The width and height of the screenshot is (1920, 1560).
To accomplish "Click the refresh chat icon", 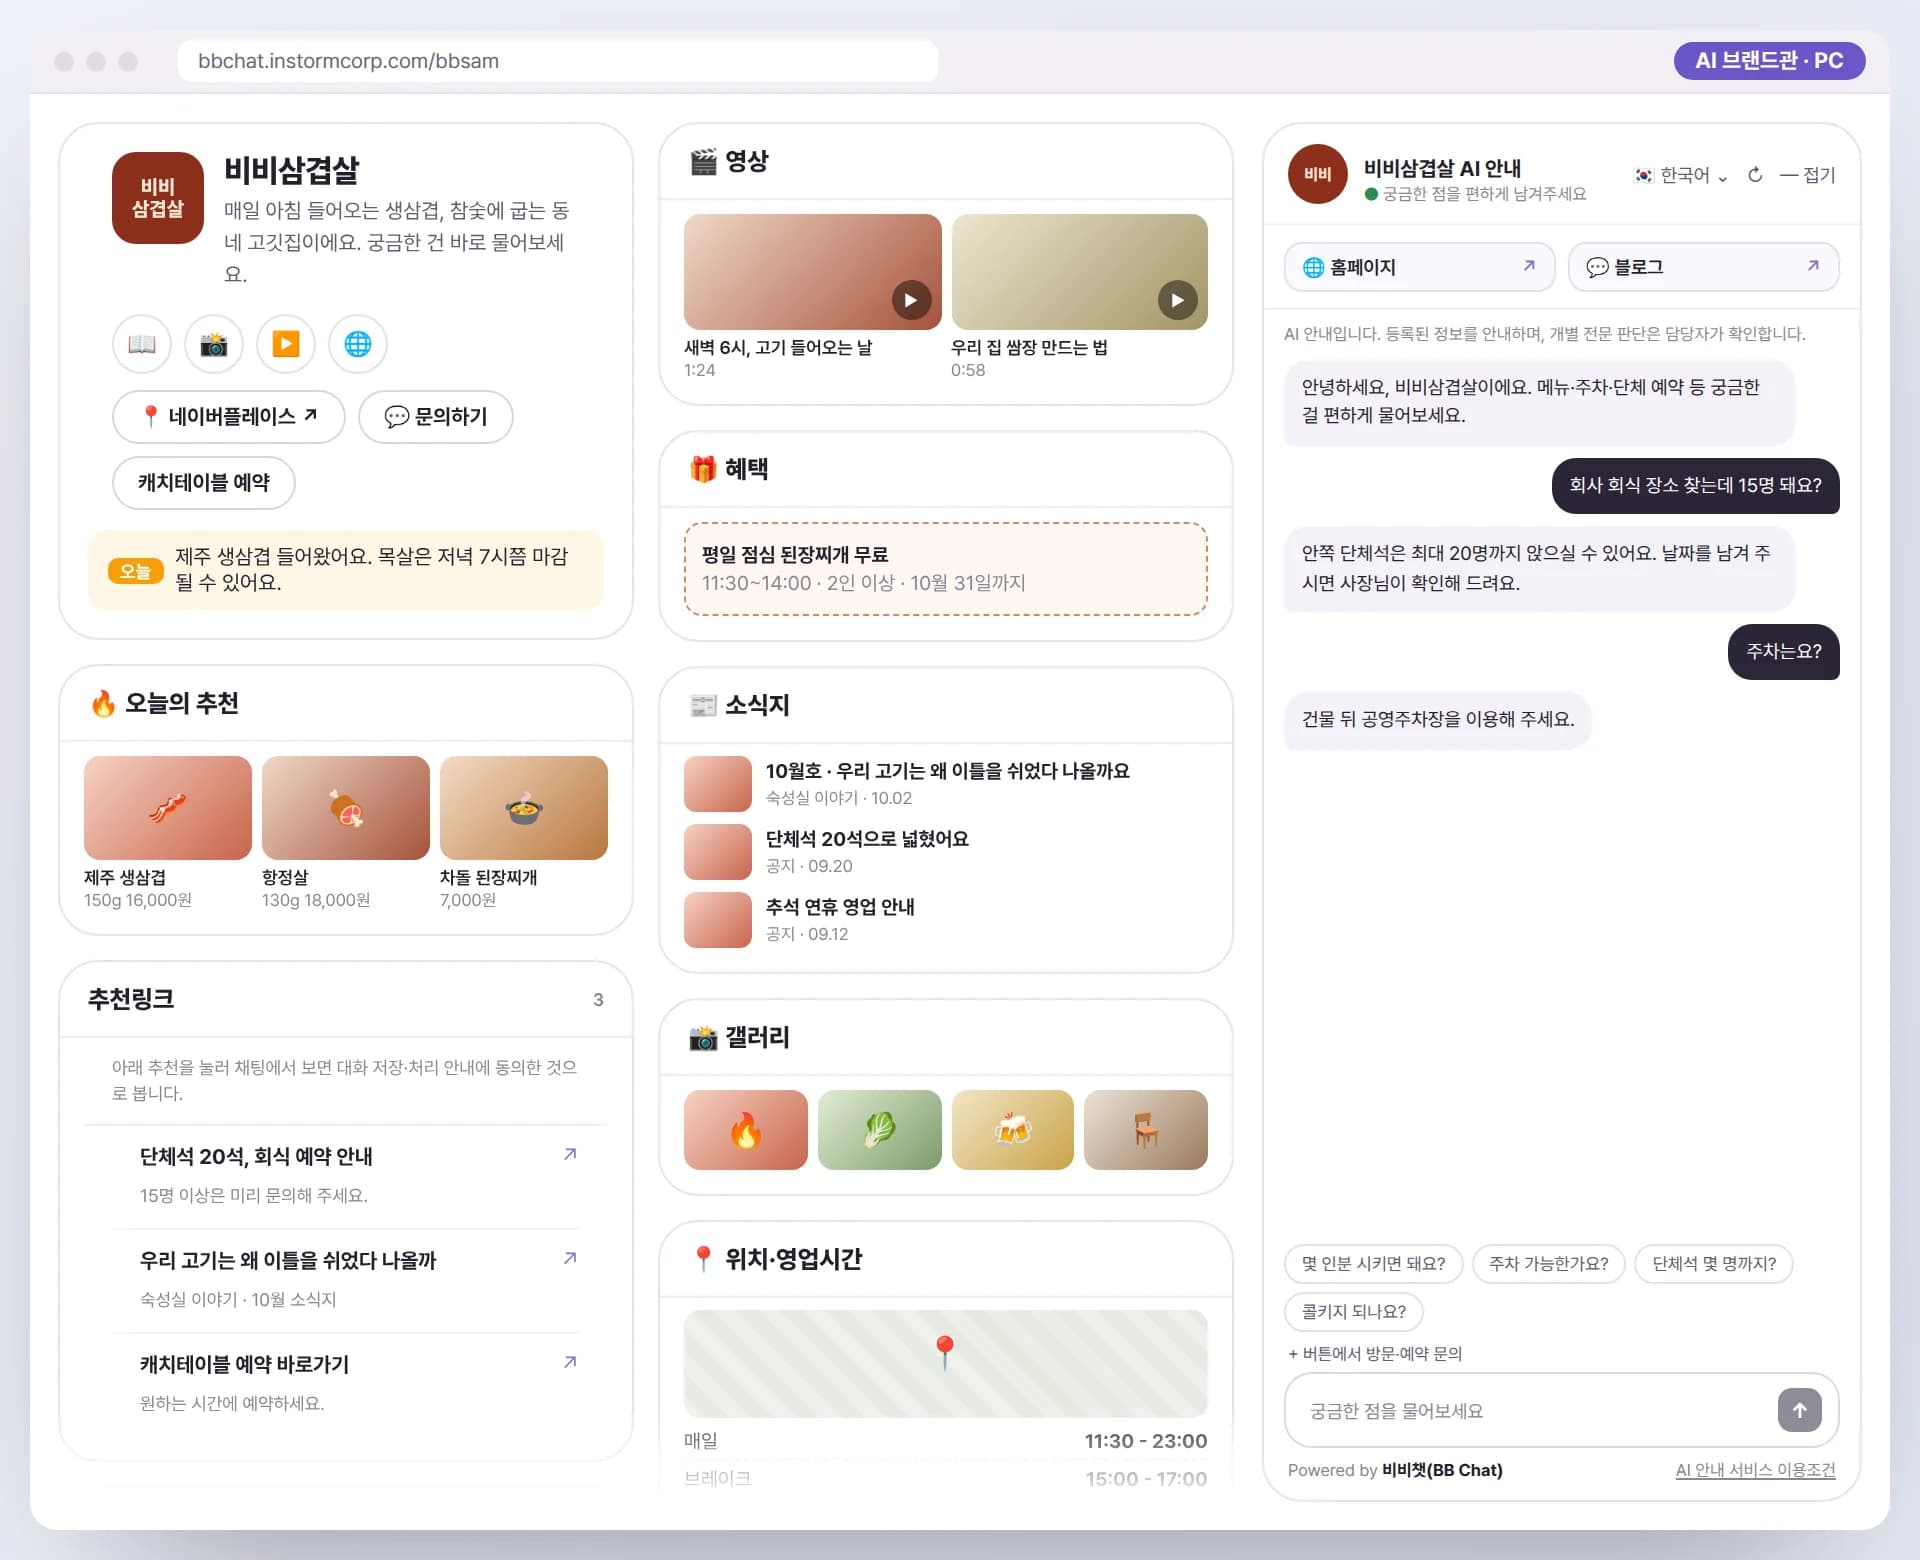I will pos(1755,175).
